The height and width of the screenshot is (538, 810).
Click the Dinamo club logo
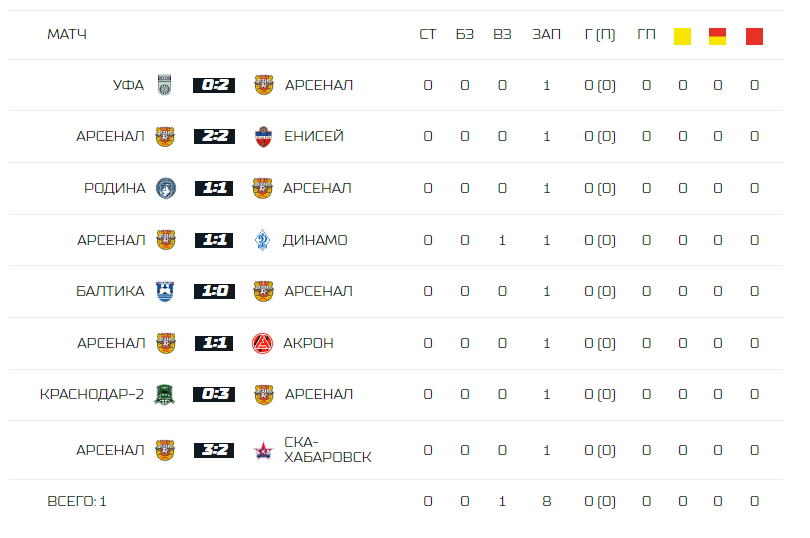[263, 240]
